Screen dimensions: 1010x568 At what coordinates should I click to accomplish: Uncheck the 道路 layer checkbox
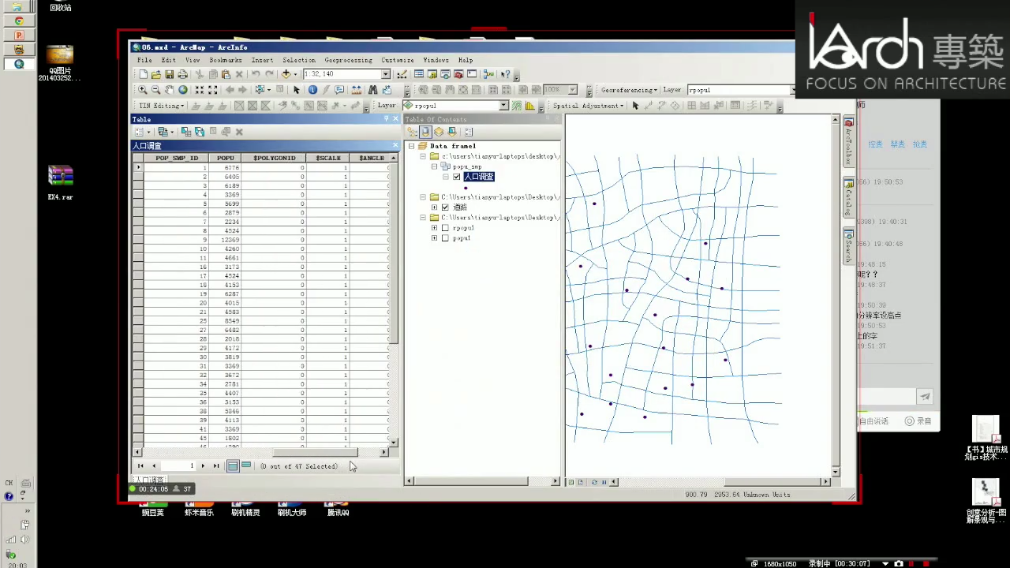click(445, 207)
